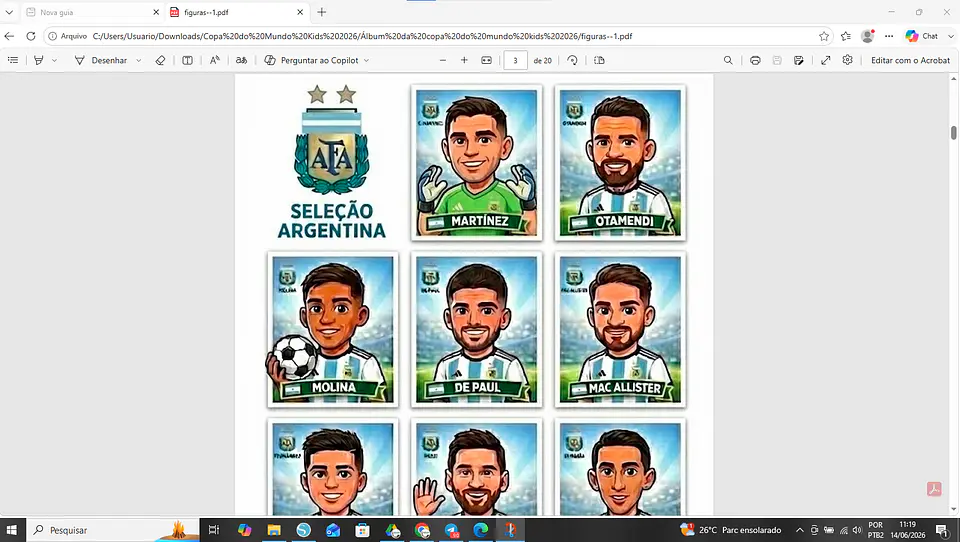Image resolution: width=960 pixels, height=542 pixels.
Task: Click the save icon
Action: (x=777, y=60)
